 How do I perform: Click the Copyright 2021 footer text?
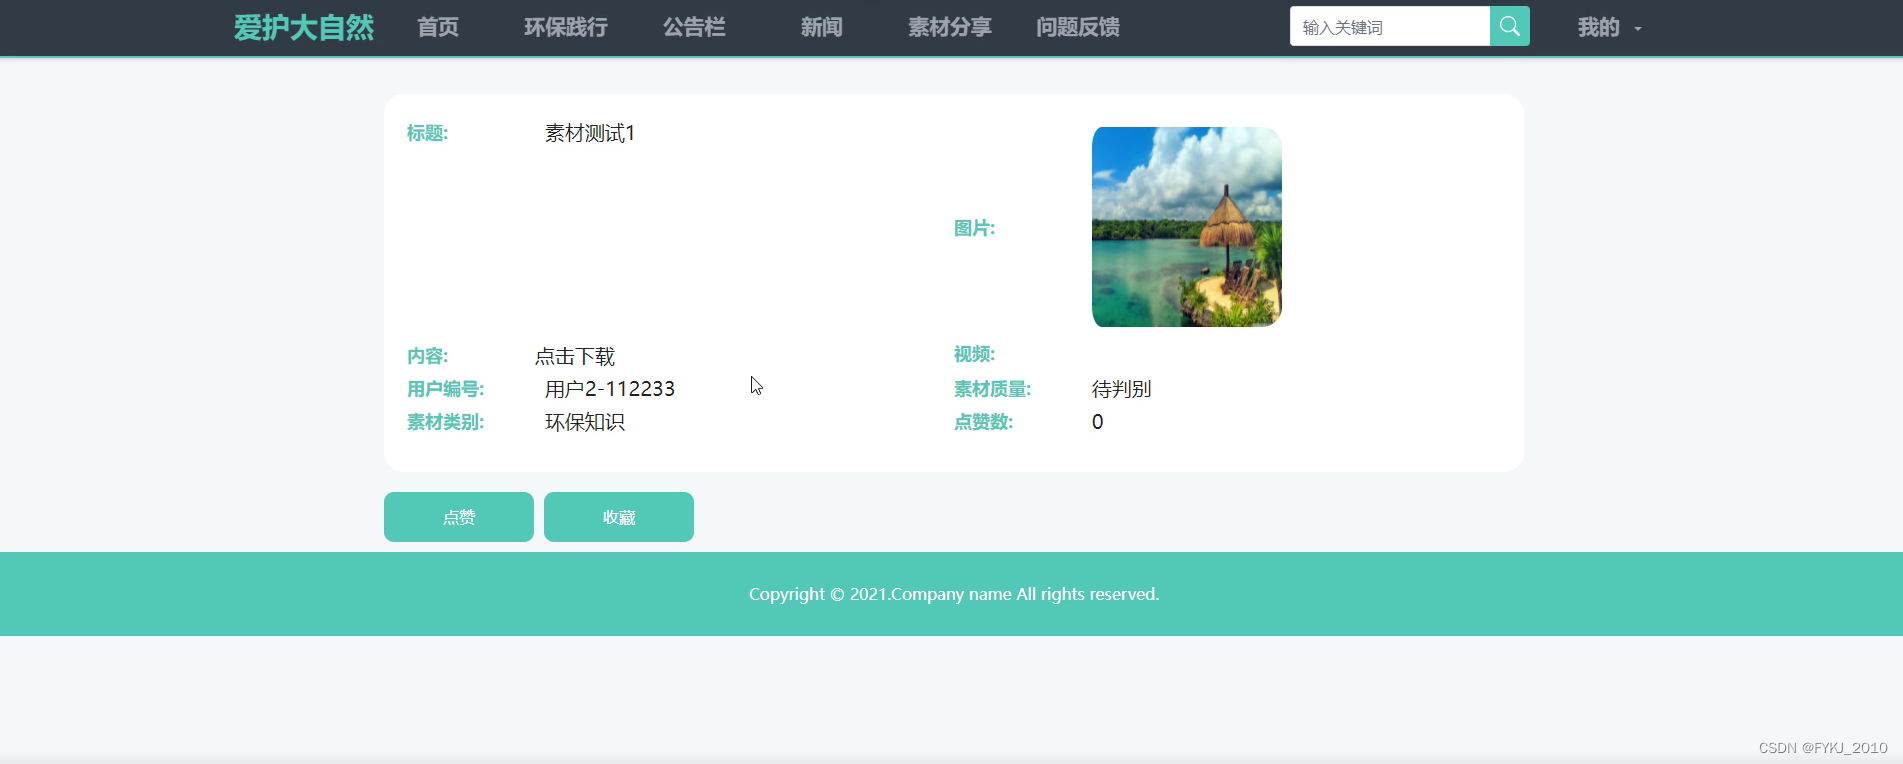click(x=954, y=594)
